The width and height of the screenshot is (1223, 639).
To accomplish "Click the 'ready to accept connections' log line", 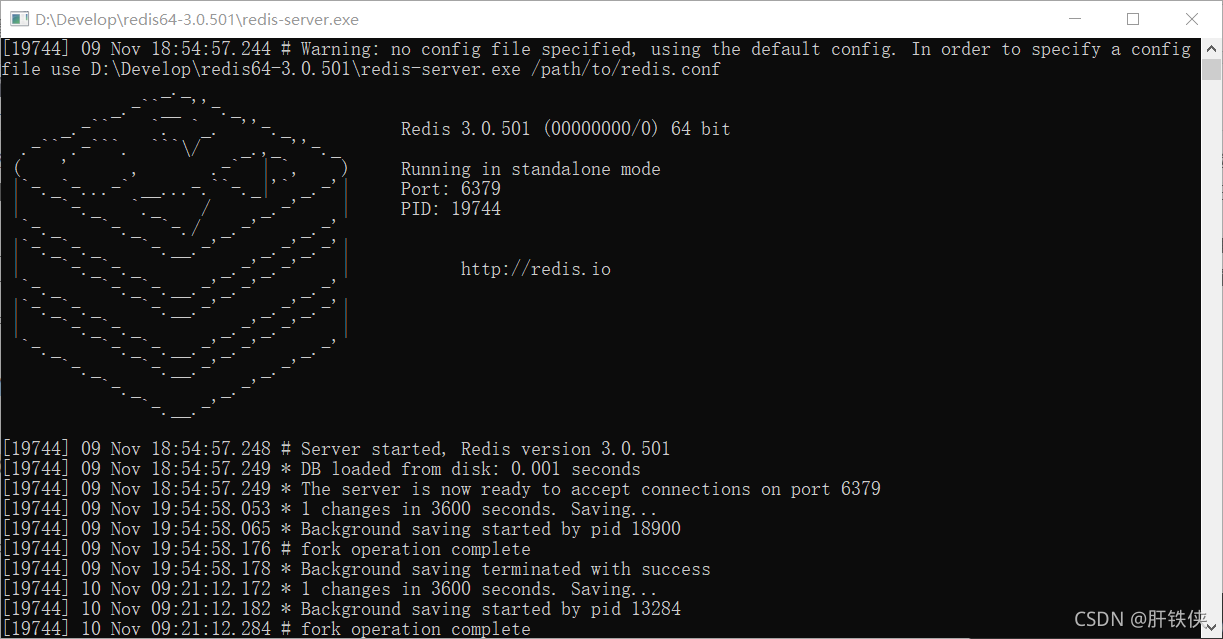I will 441,489.
